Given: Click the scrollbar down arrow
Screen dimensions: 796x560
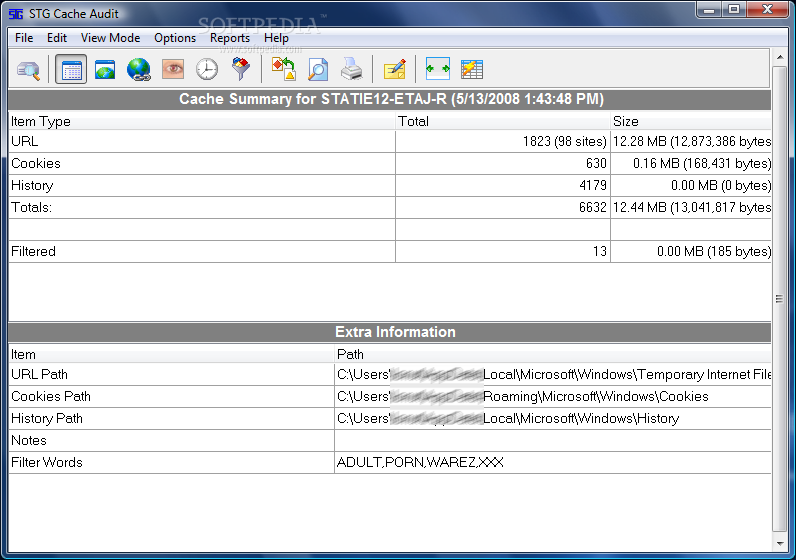Looking at the screenshot, I should click(x=780, y=544).
